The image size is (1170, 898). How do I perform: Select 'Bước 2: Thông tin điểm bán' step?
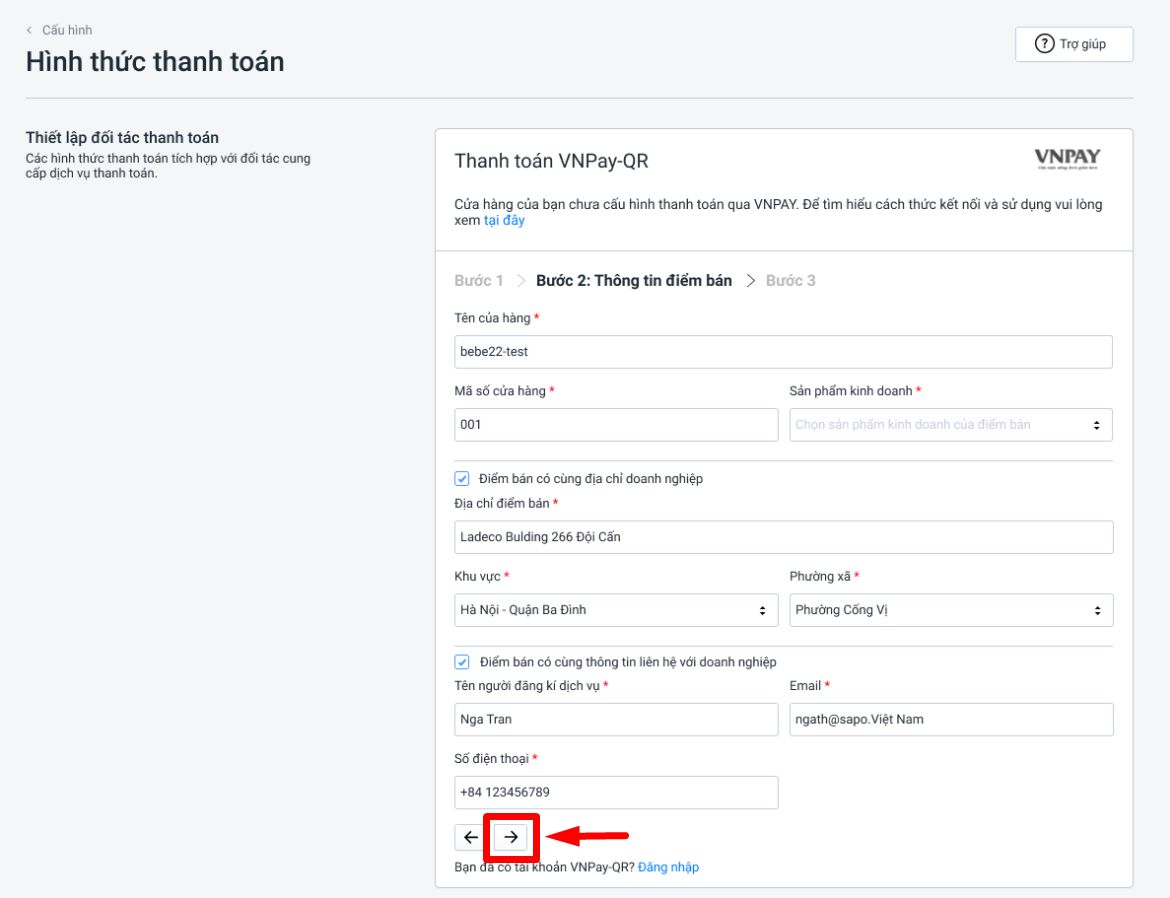click(634, 281)
